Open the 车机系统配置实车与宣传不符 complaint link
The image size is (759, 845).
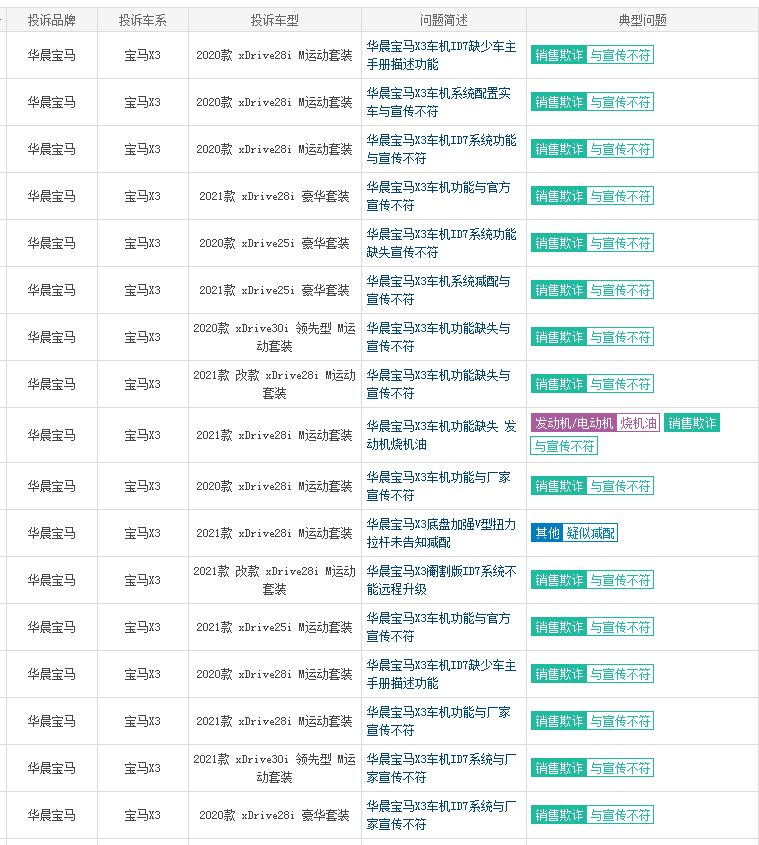coord(438,102)
